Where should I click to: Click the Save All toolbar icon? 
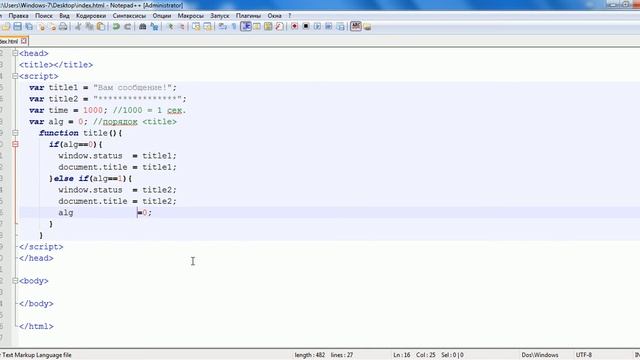point(29,27)
